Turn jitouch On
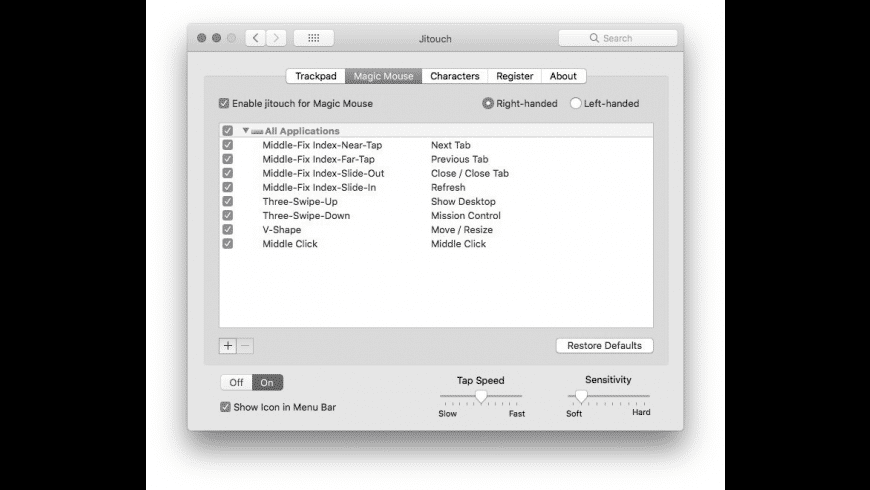Image resolution: width=870 pixels, height=490 pixels. click(x=267, y=382)
